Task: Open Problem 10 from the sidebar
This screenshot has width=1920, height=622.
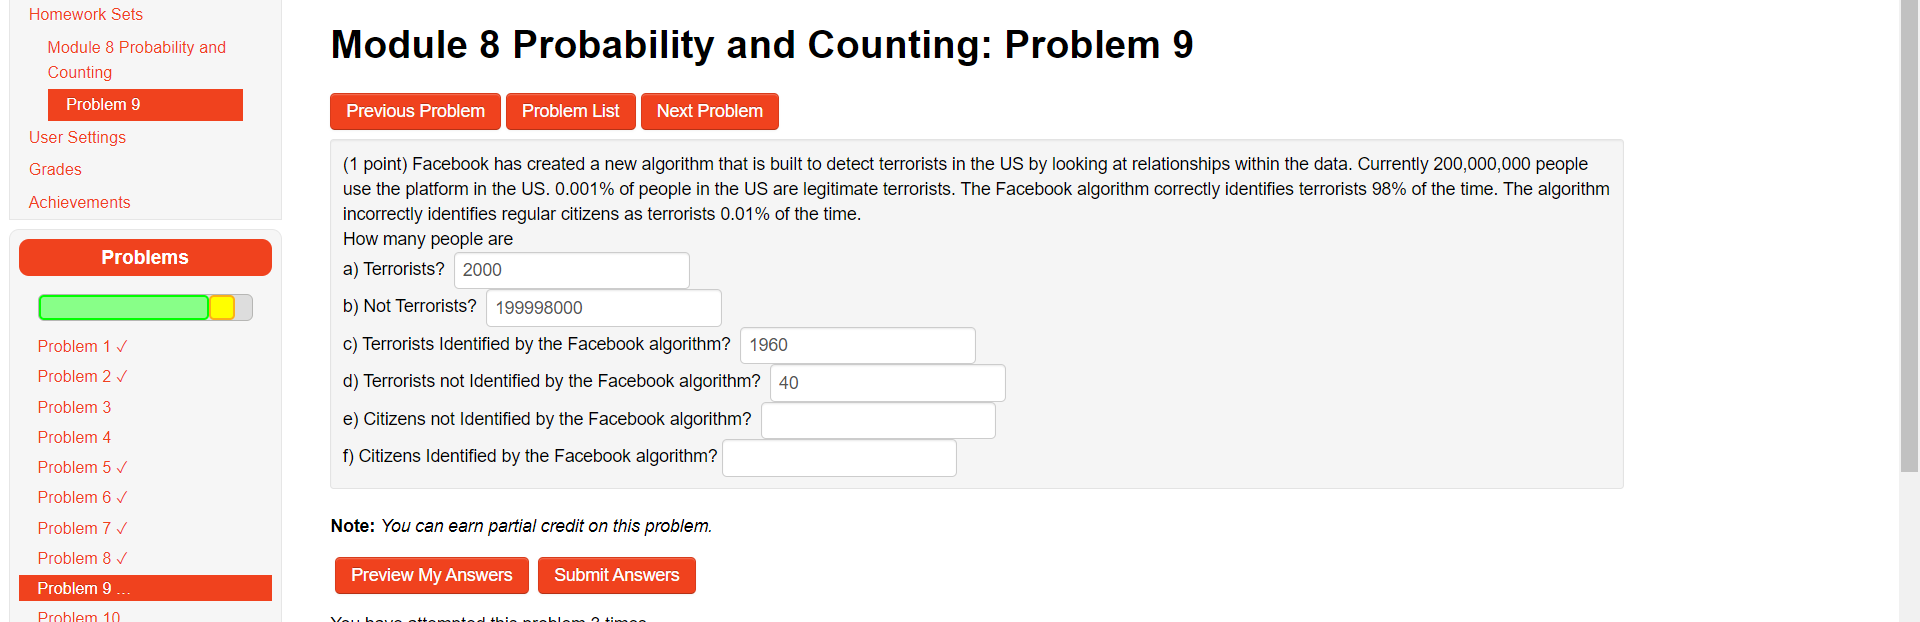Action: (78, 615)
